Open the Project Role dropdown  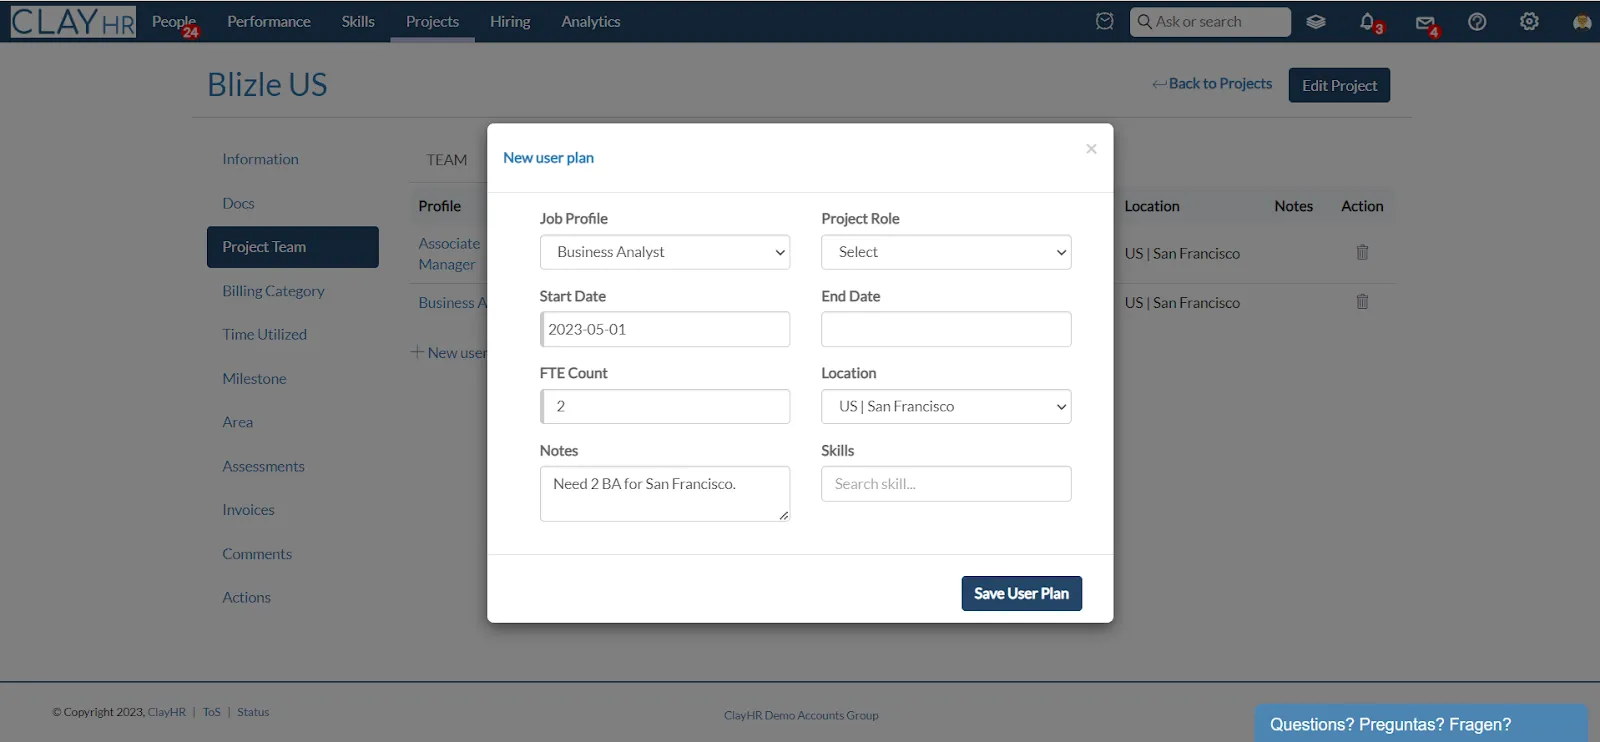946,252
